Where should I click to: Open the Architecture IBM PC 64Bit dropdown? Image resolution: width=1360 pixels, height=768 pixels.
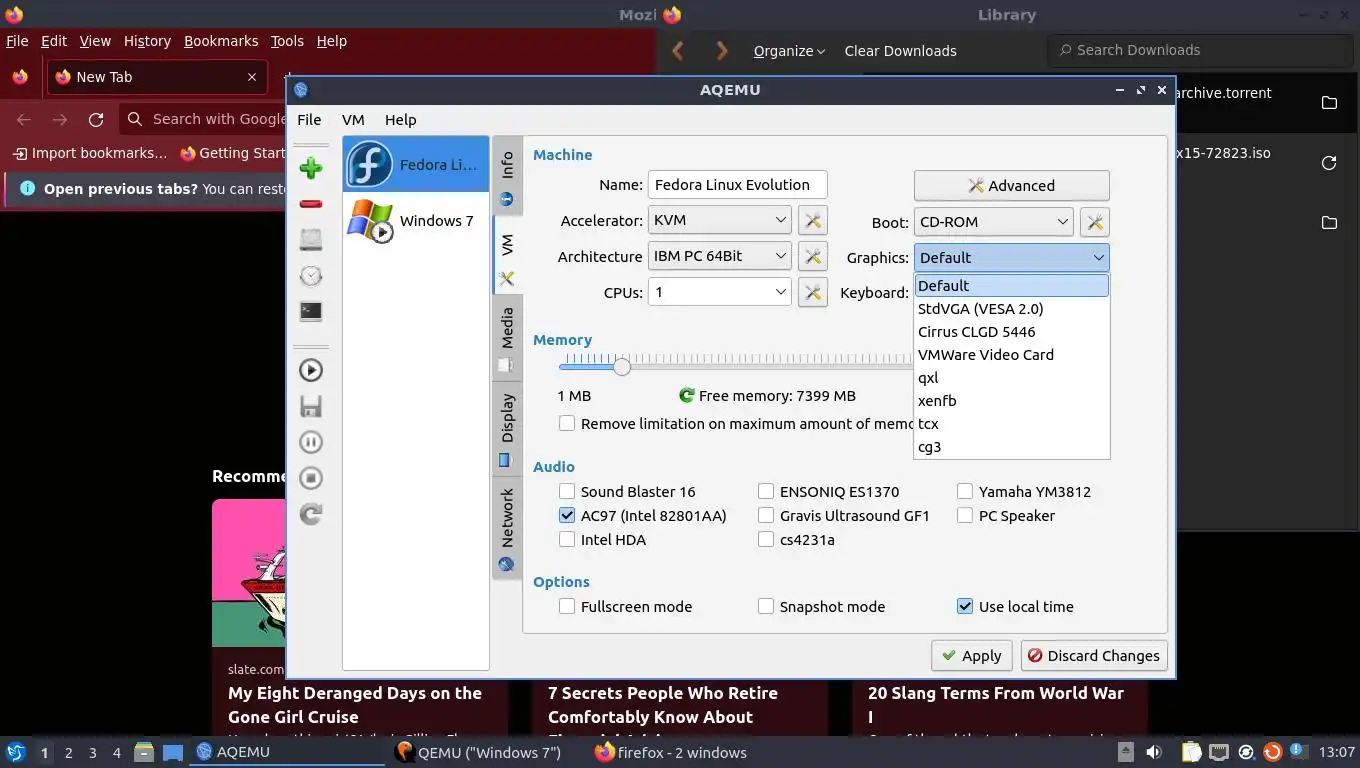click(x=719, y=256)
